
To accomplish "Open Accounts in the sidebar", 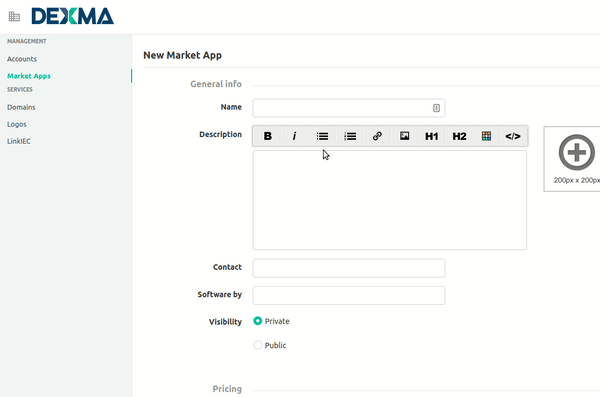I will 22,59.
